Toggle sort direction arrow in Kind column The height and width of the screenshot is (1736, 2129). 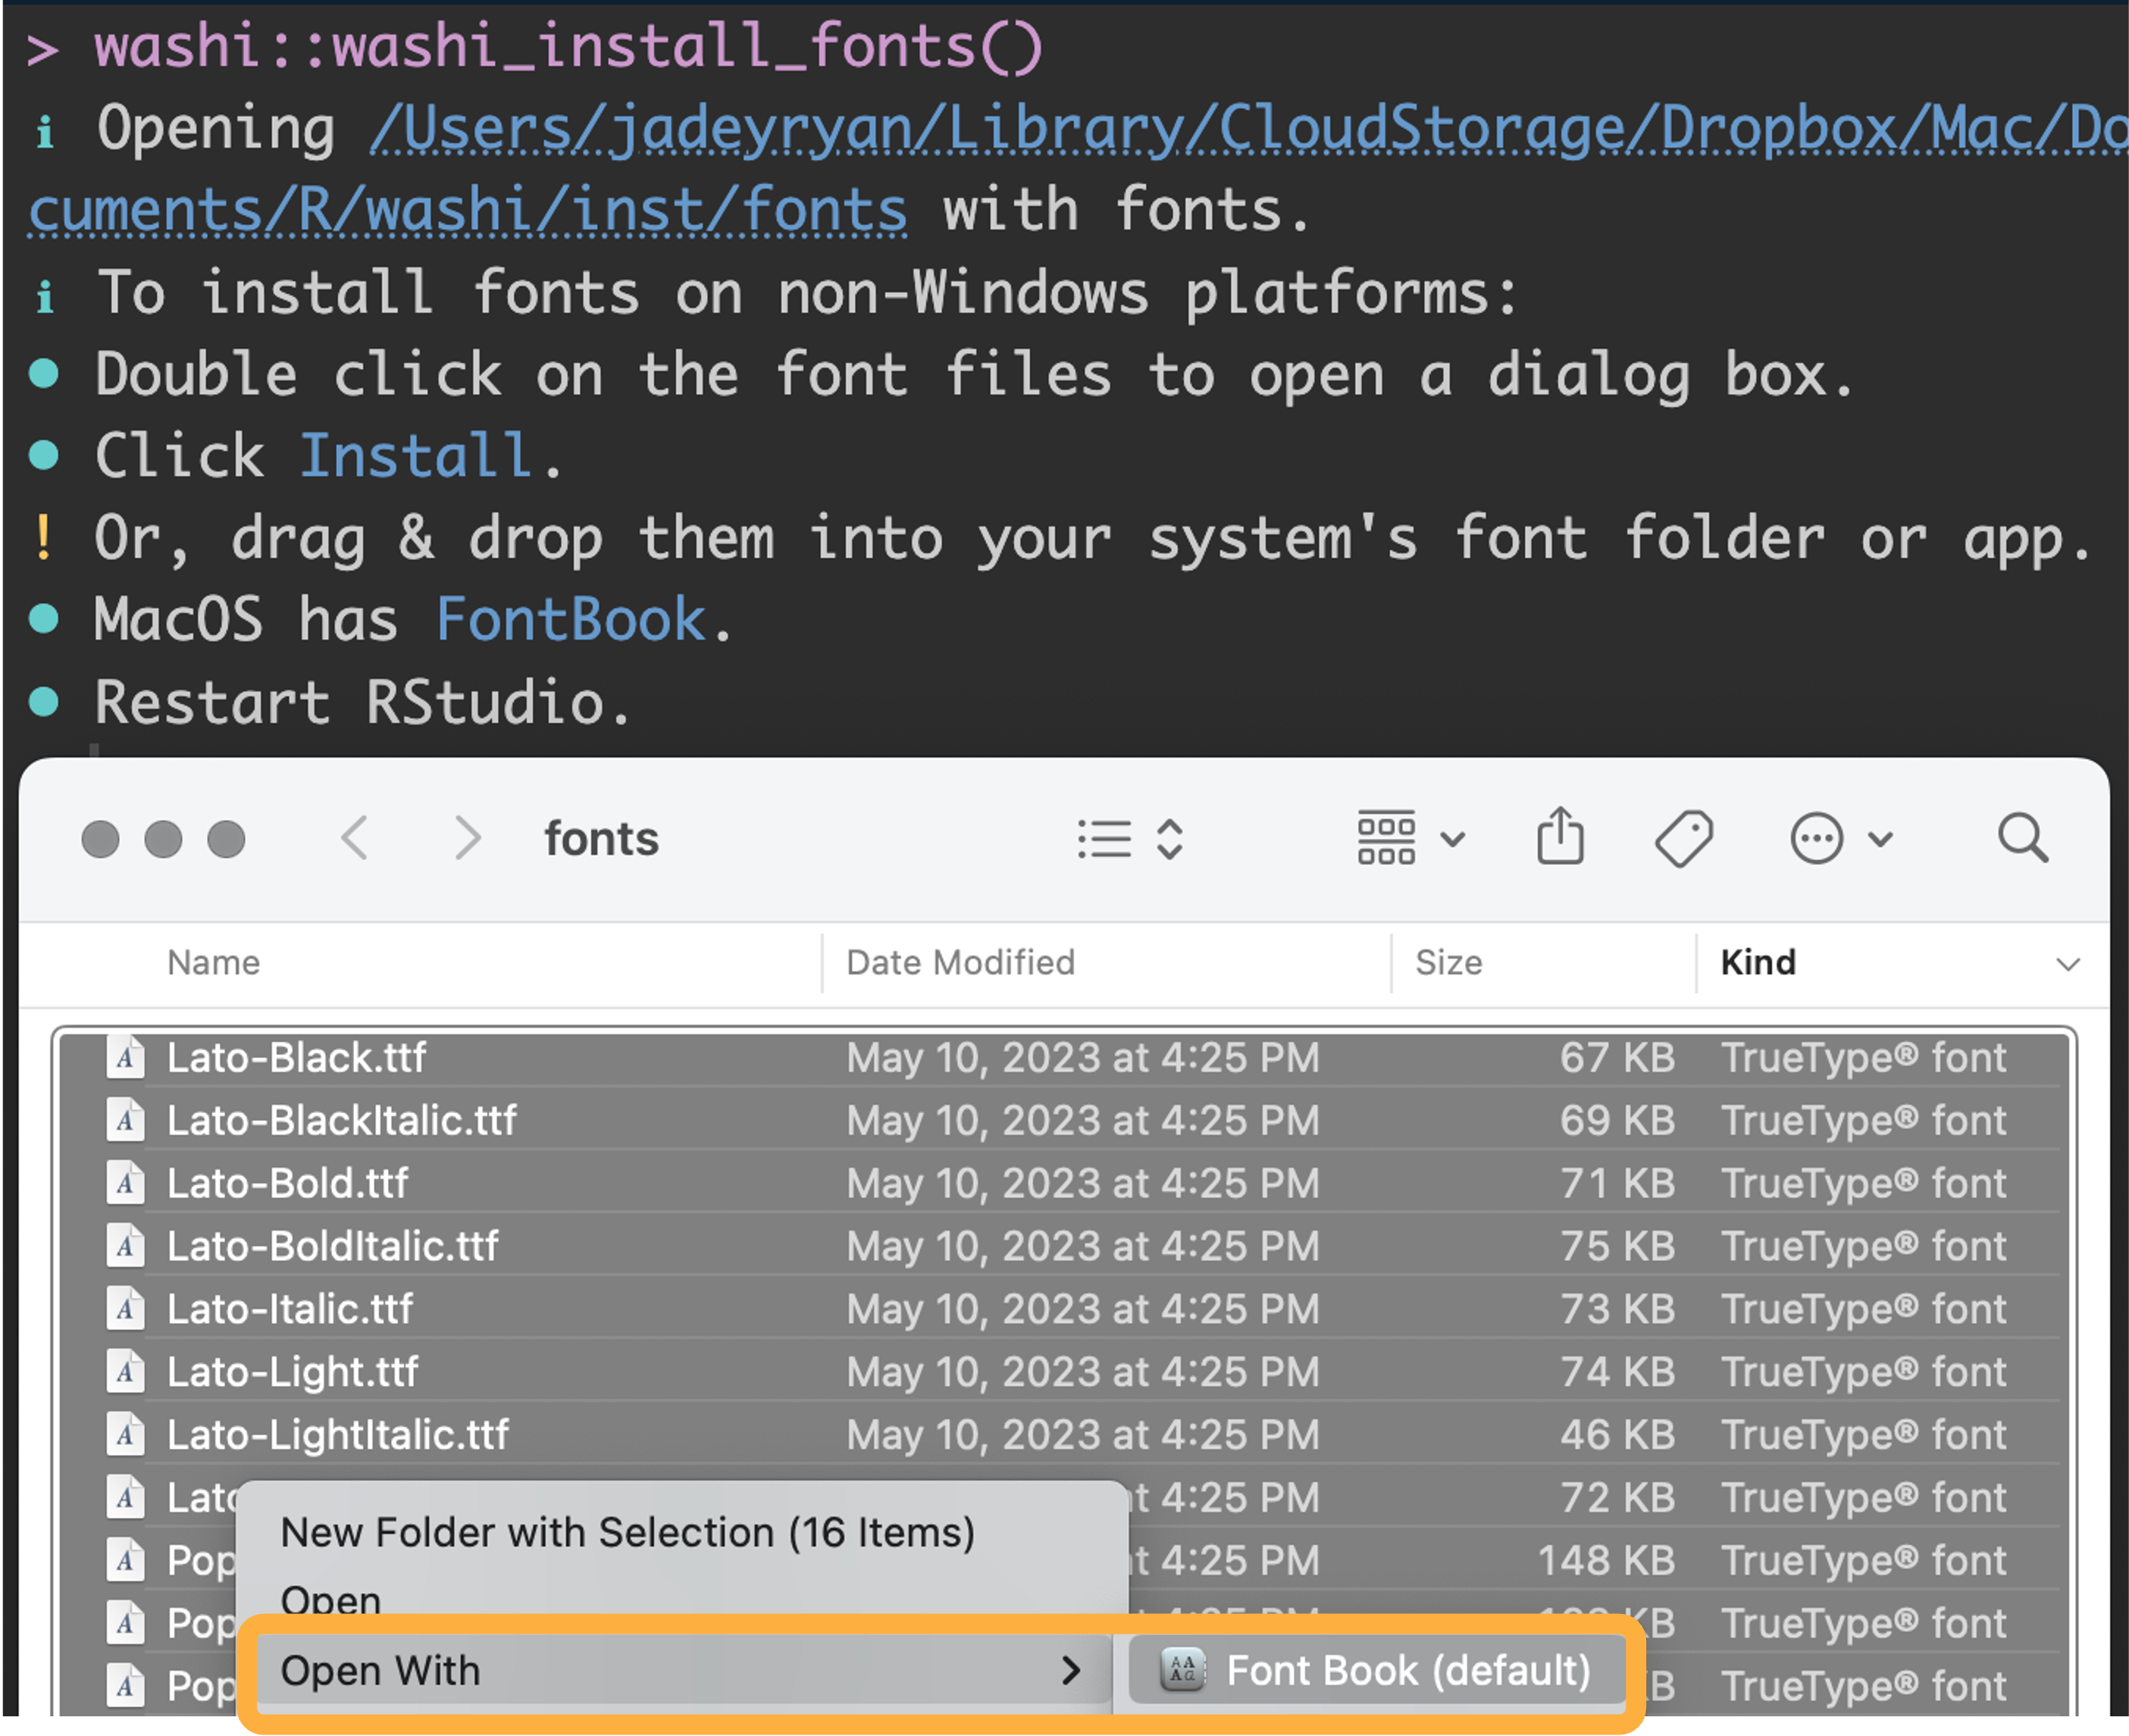(x=2067, y=964)
